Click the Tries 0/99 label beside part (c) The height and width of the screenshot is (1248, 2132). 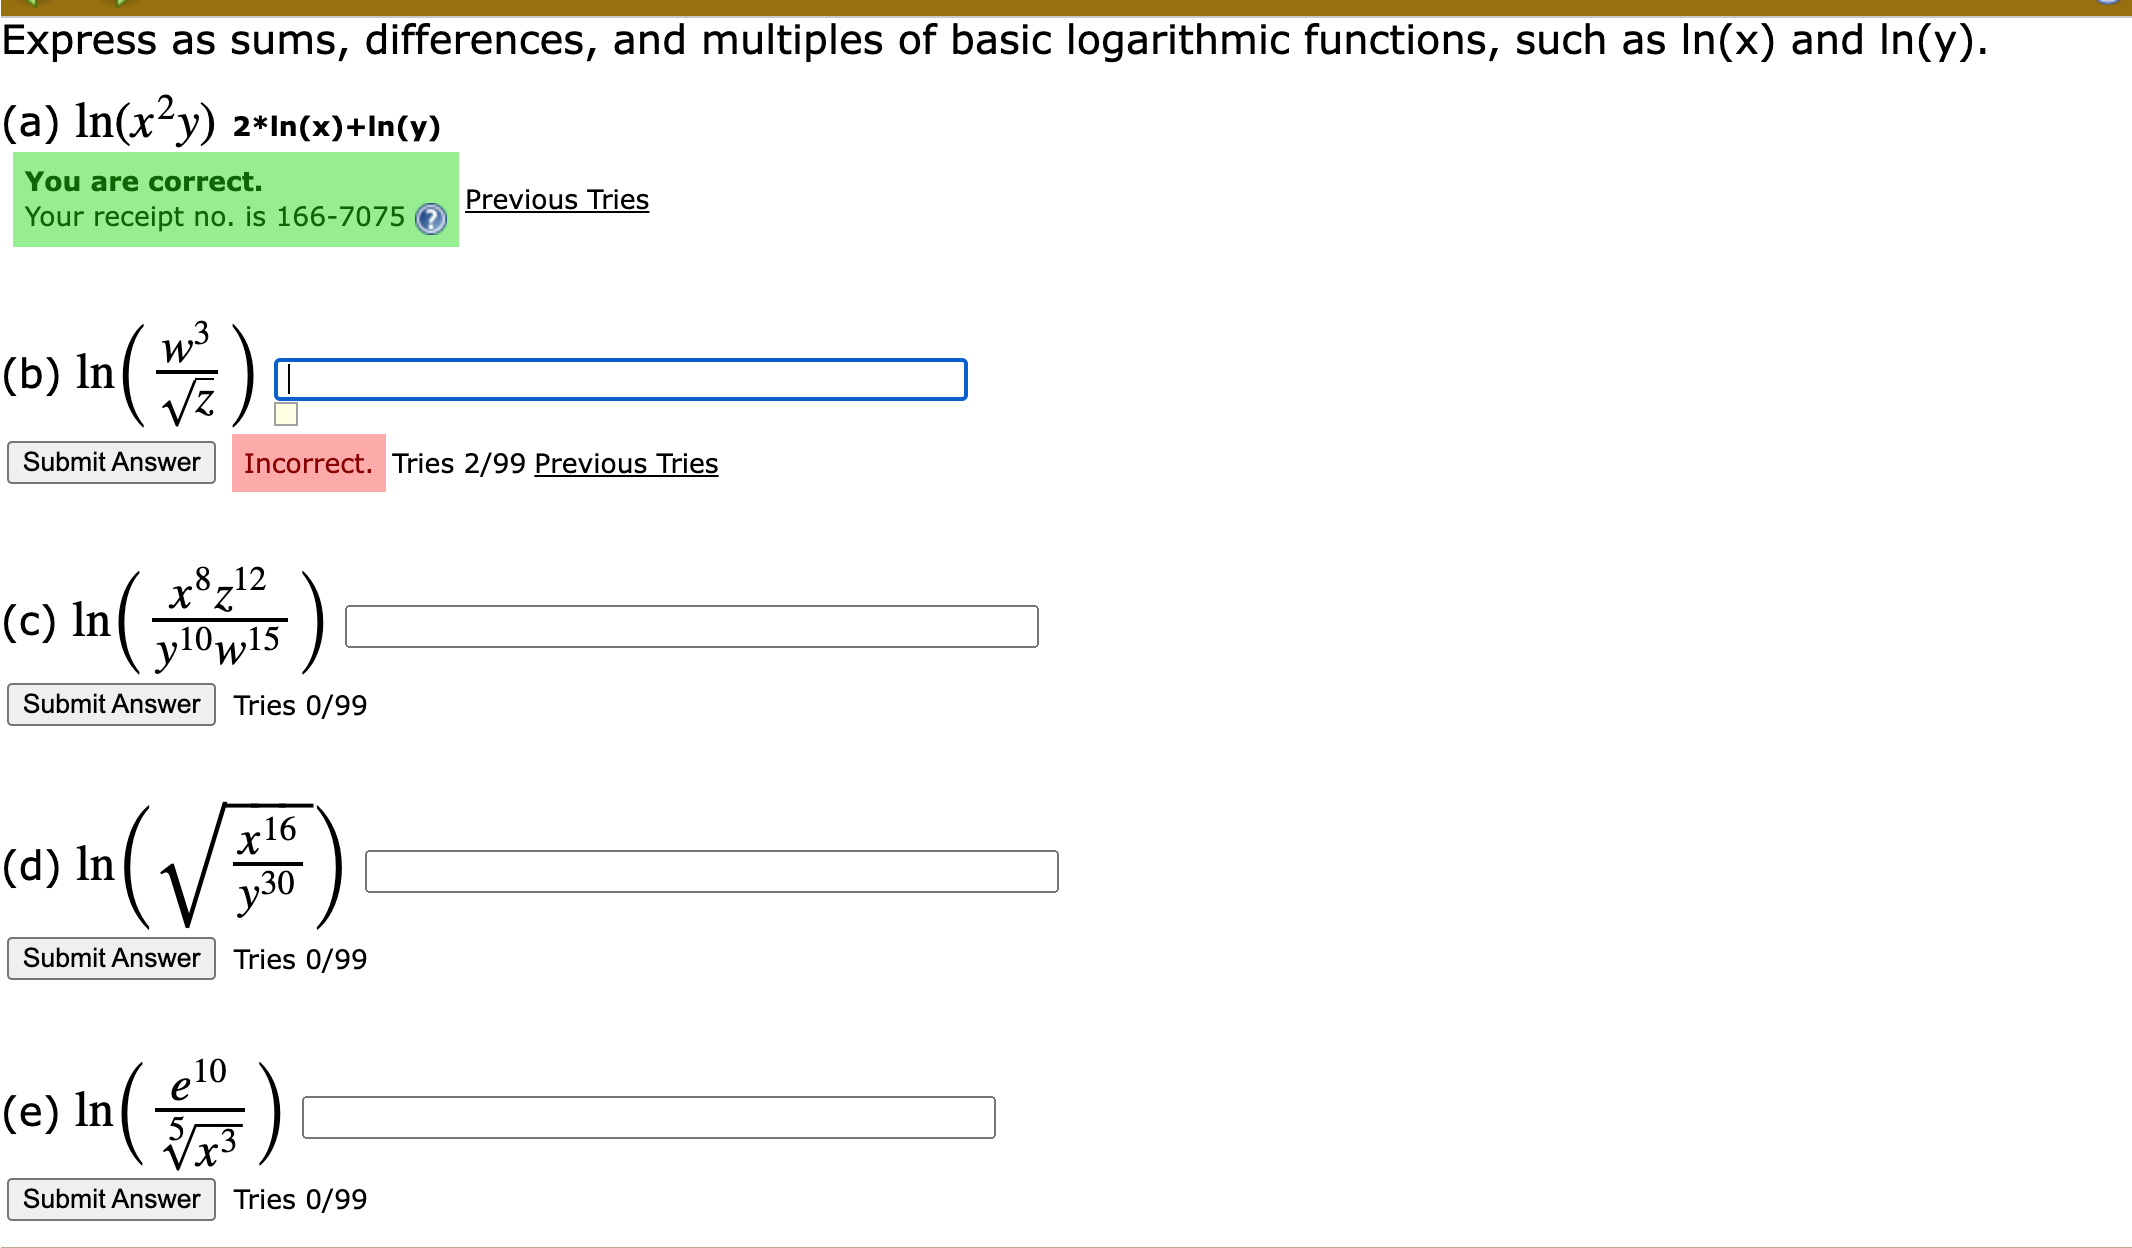300,705
